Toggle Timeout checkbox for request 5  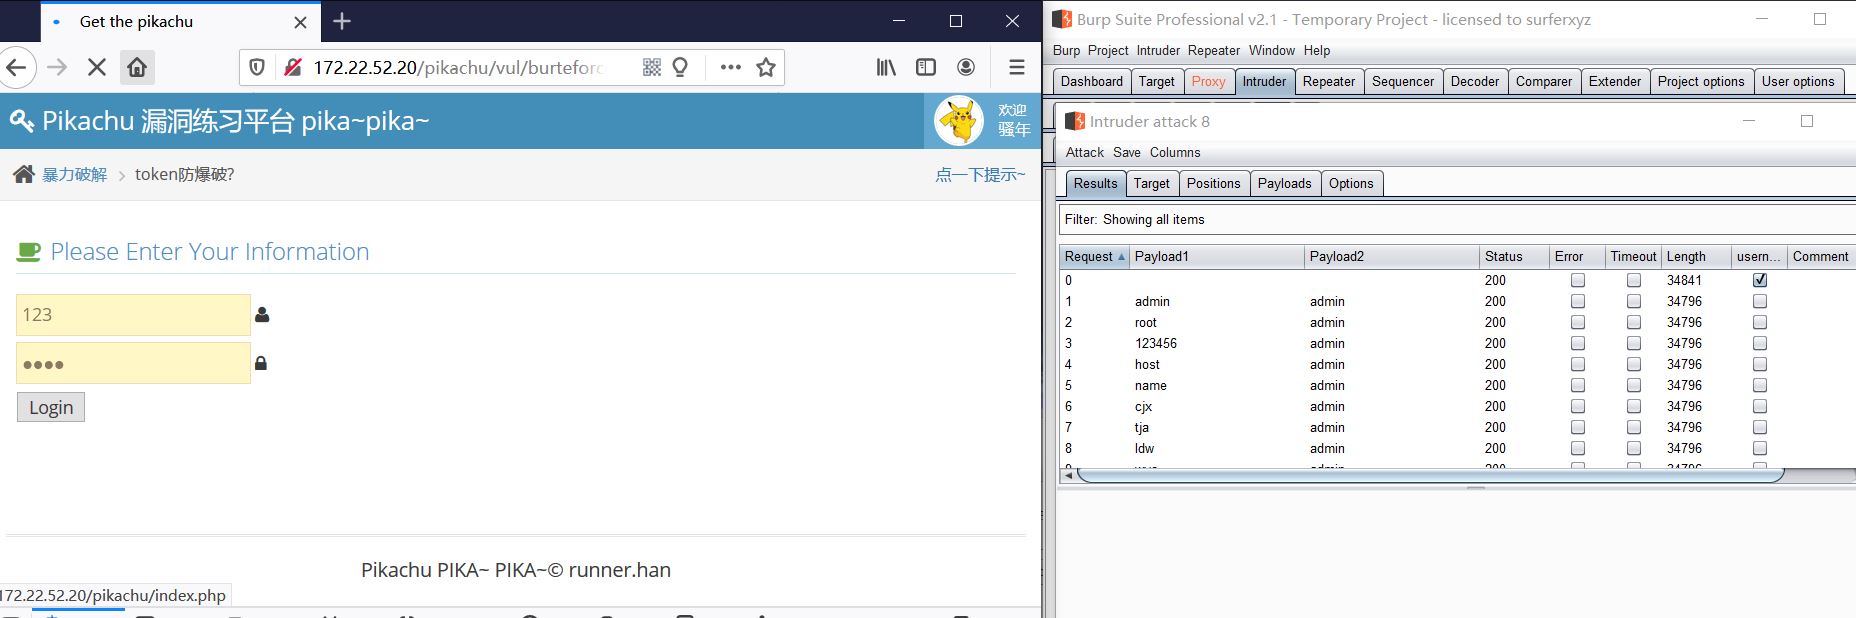pyautogui.click(x=1634, y=385)
